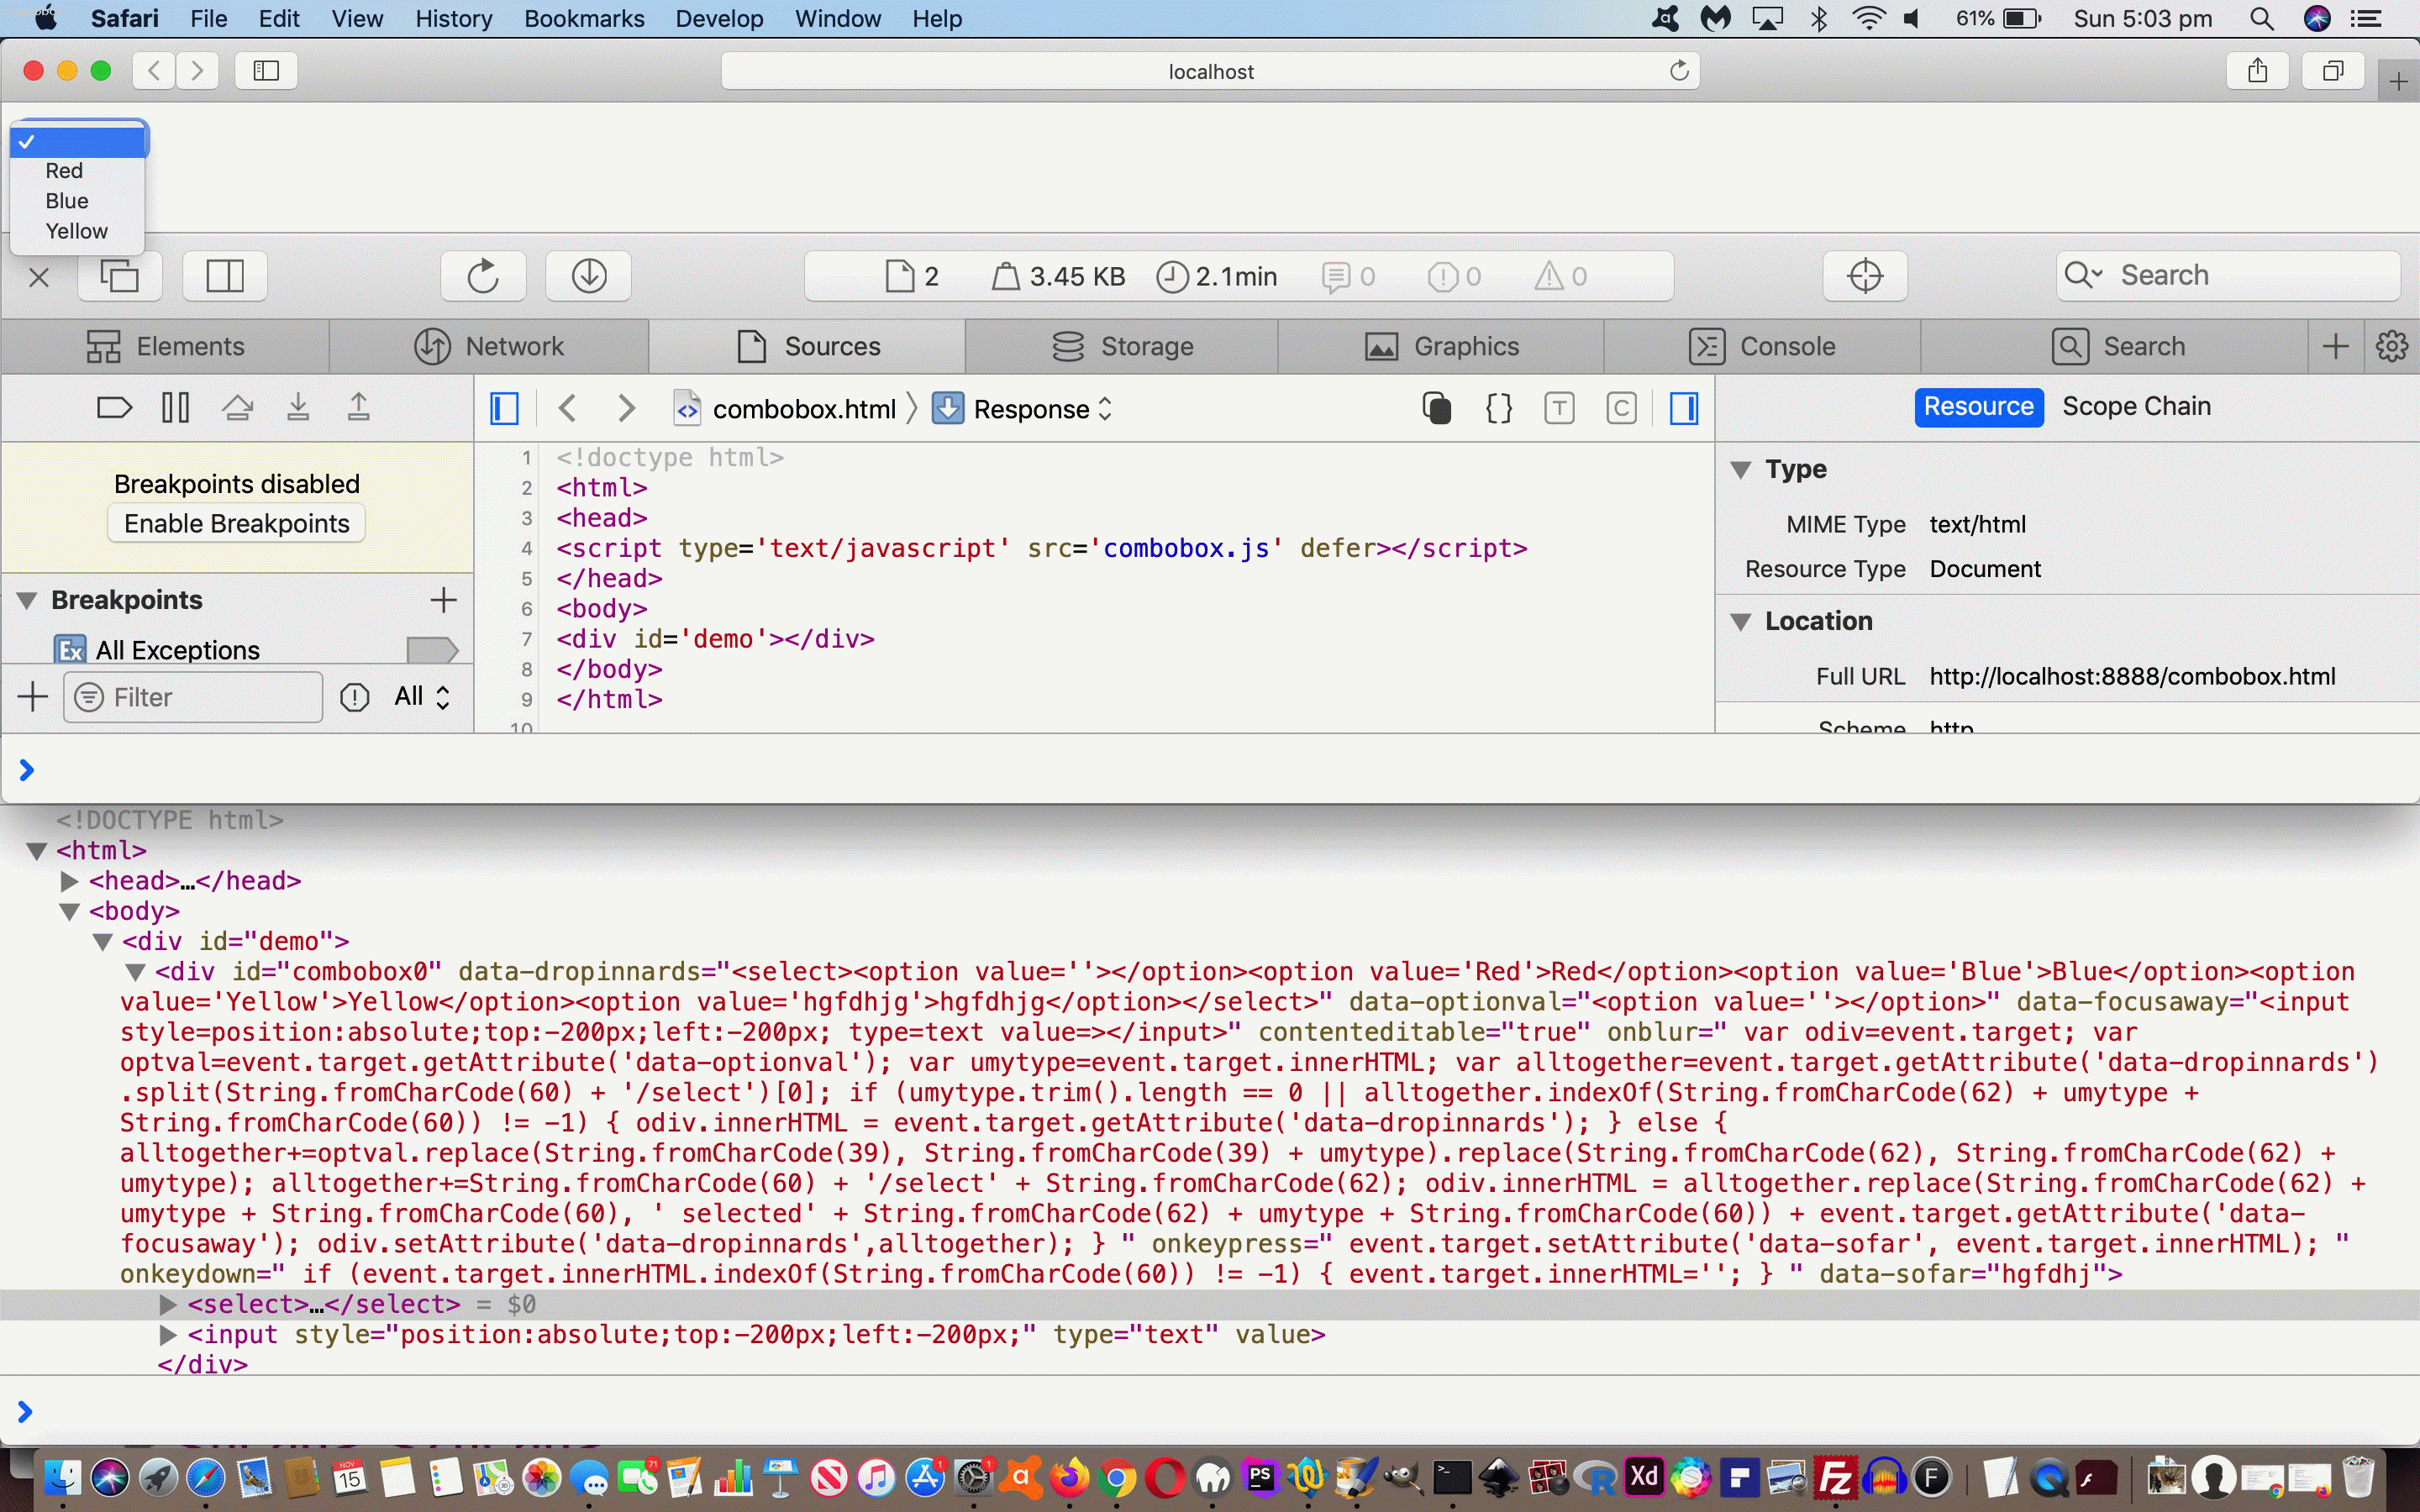Choose Yellow from the dropdown list
Image resolution: width=2420 pixels, height=1512 pixels.
click(x=76, y=231)
